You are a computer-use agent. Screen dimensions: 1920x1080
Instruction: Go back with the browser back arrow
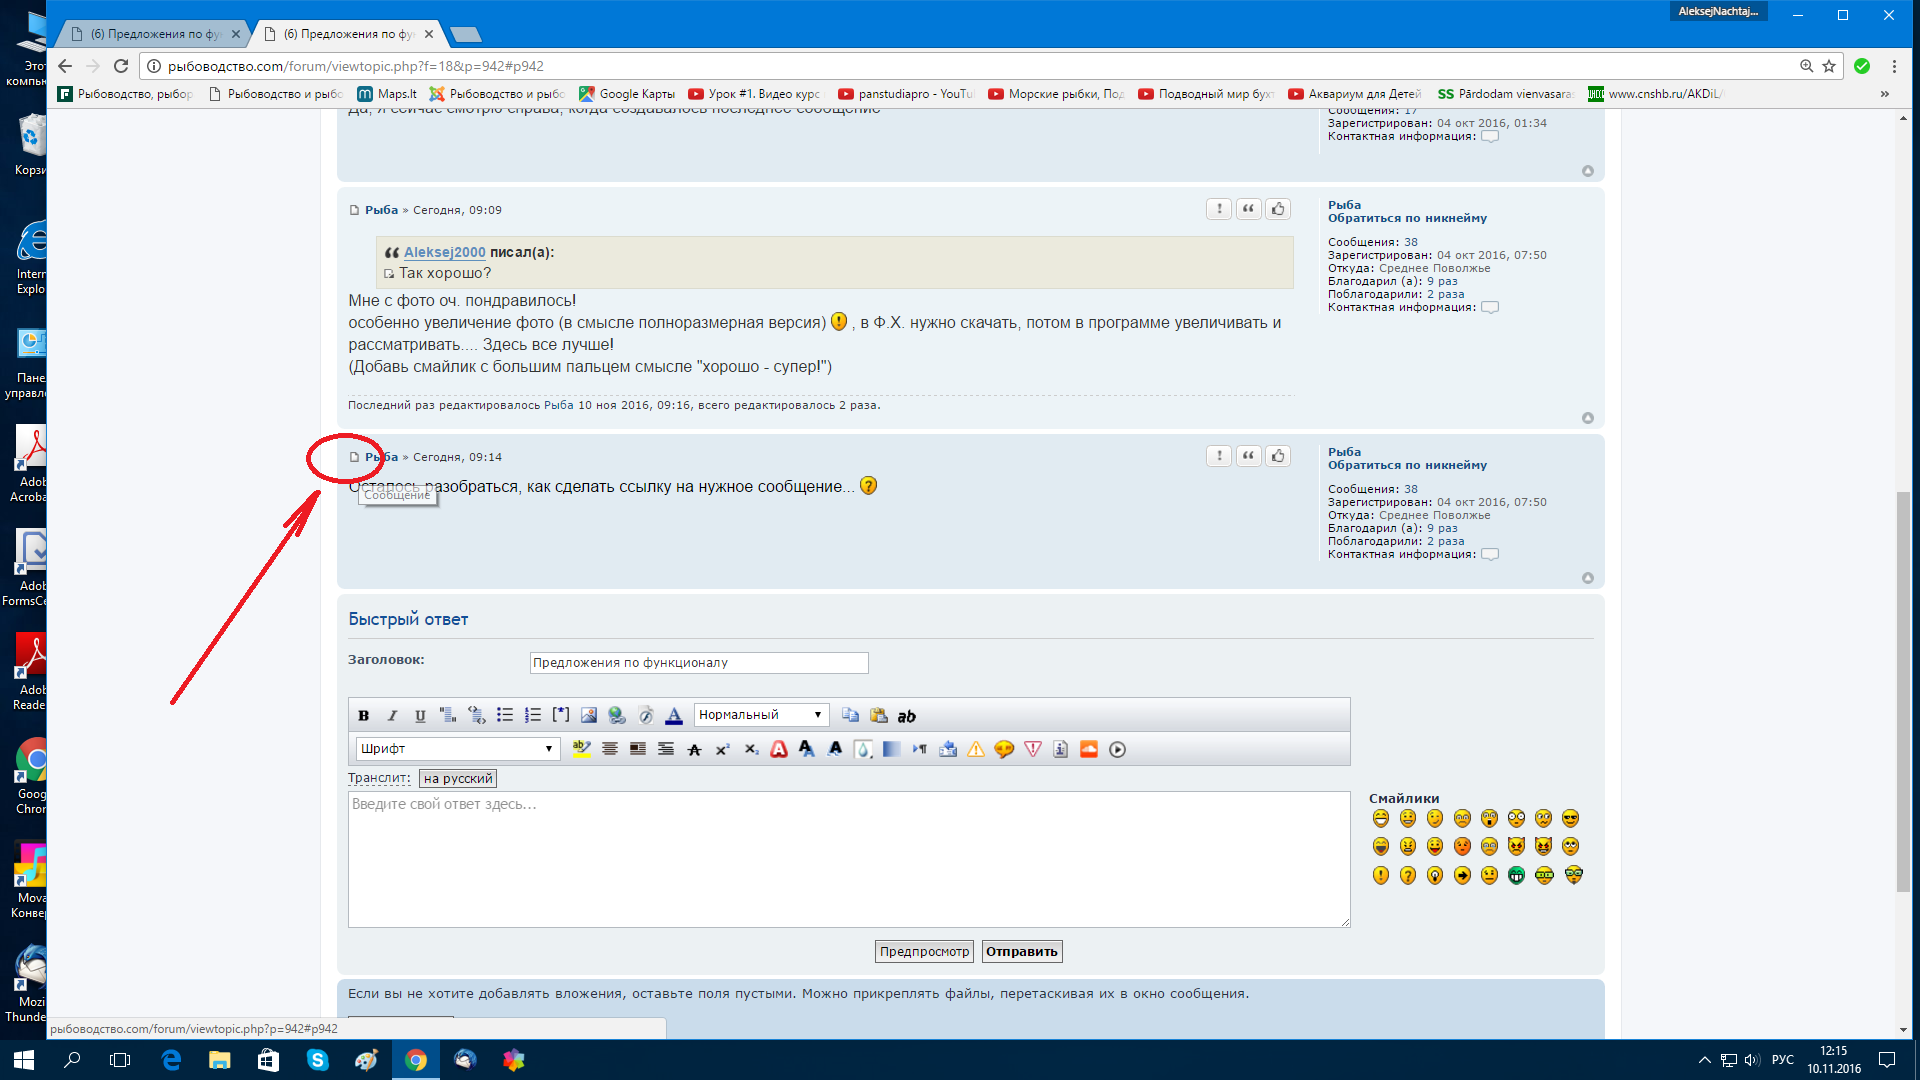[65, 66]
